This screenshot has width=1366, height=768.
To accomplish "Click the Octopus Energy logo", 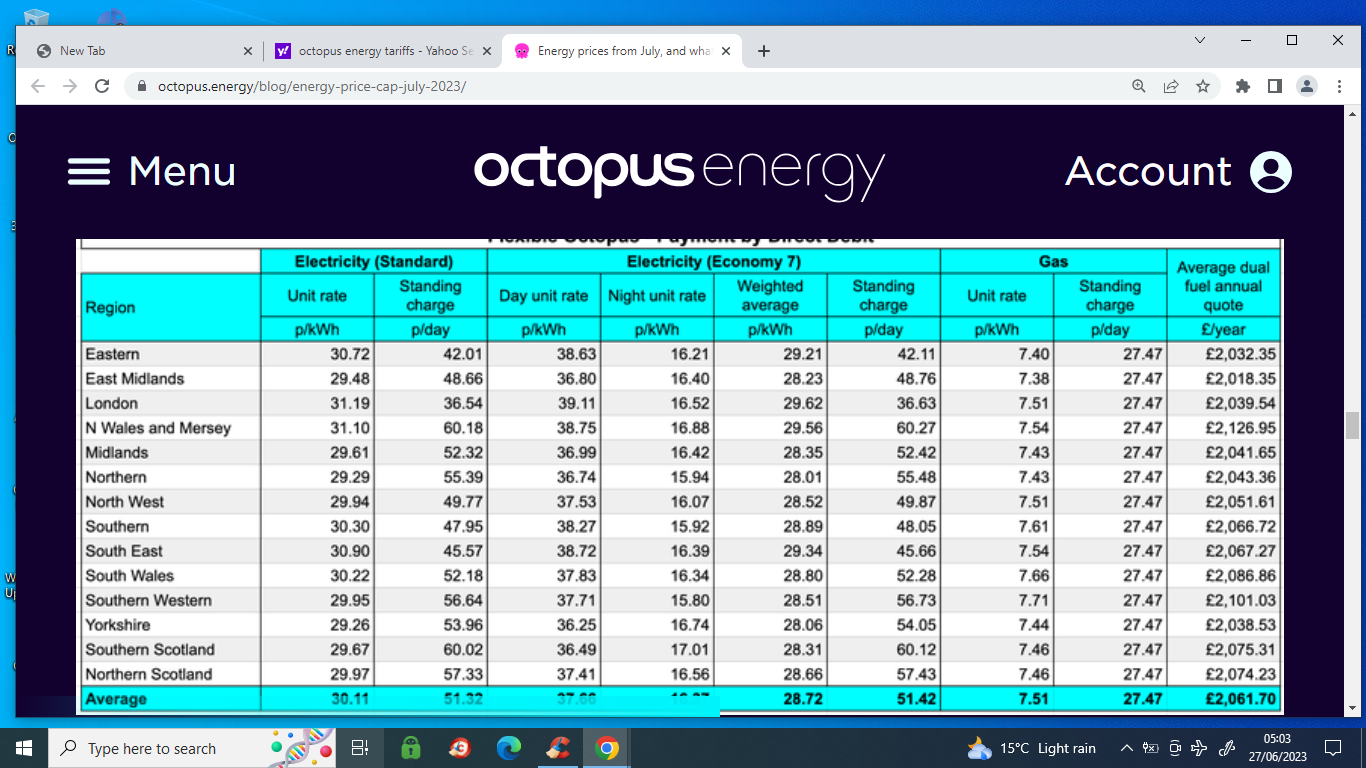I will (680, 172).
